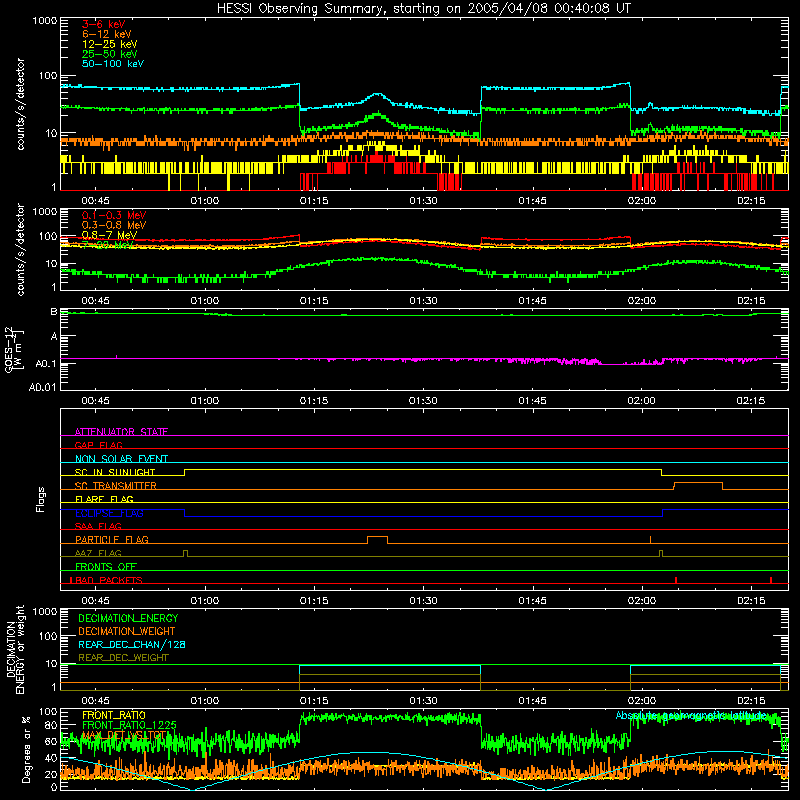The image size is (800, 800).
Task: Select the SC_IN_SUNLIGHT flag label
Action: coord(115,472)
